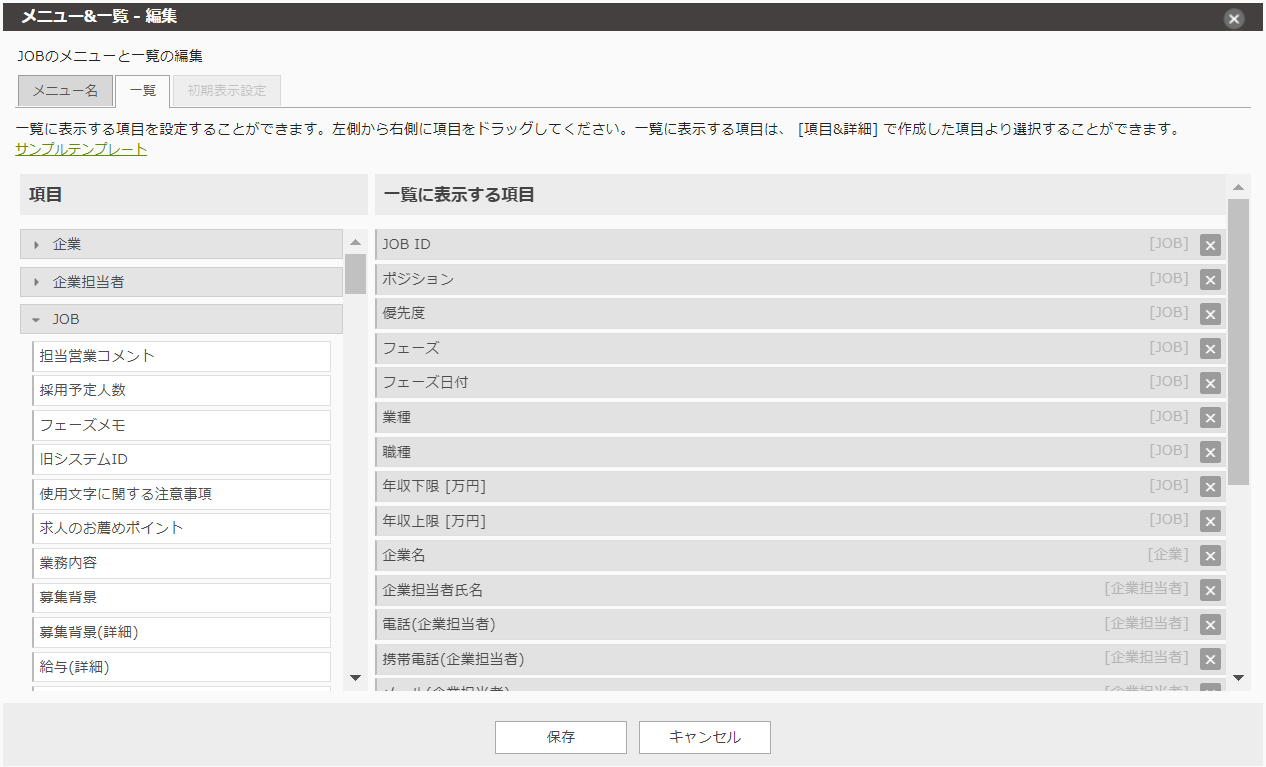The image size is (1266, 767).
Task: Select 使用文字に関する注意事項 item
Action: [x=181, y=494]
